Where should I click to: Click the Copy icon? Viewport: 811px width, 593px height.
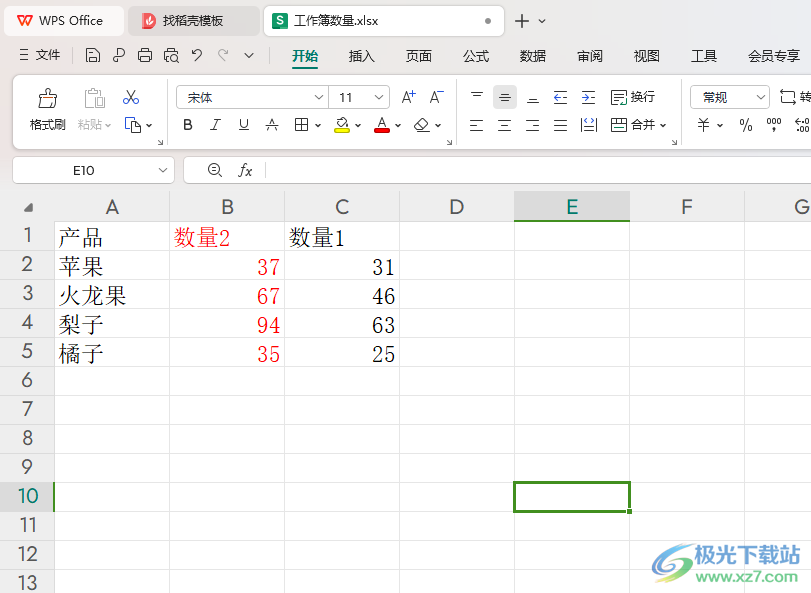click(x=133, y=125)
